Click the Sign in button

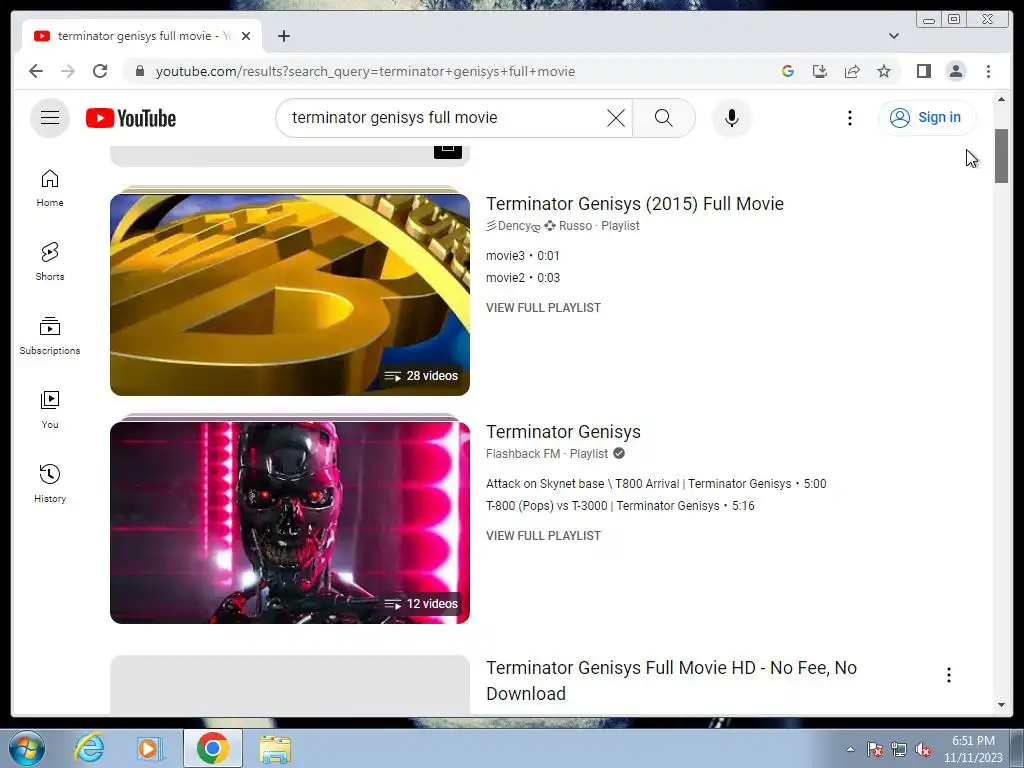click(926, 118)
